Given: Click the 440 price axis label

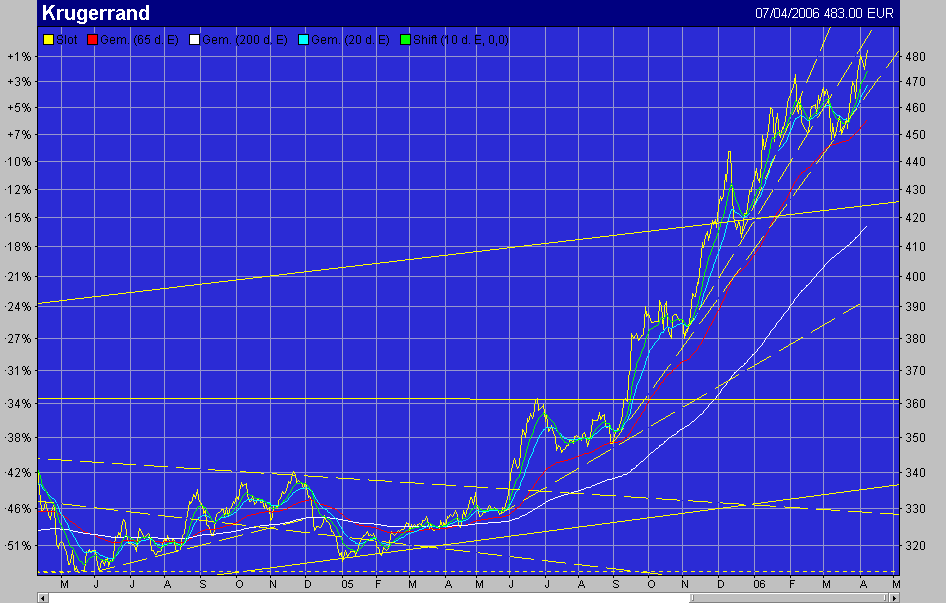Looking at the screenshot, I should [x=915, y=162].
